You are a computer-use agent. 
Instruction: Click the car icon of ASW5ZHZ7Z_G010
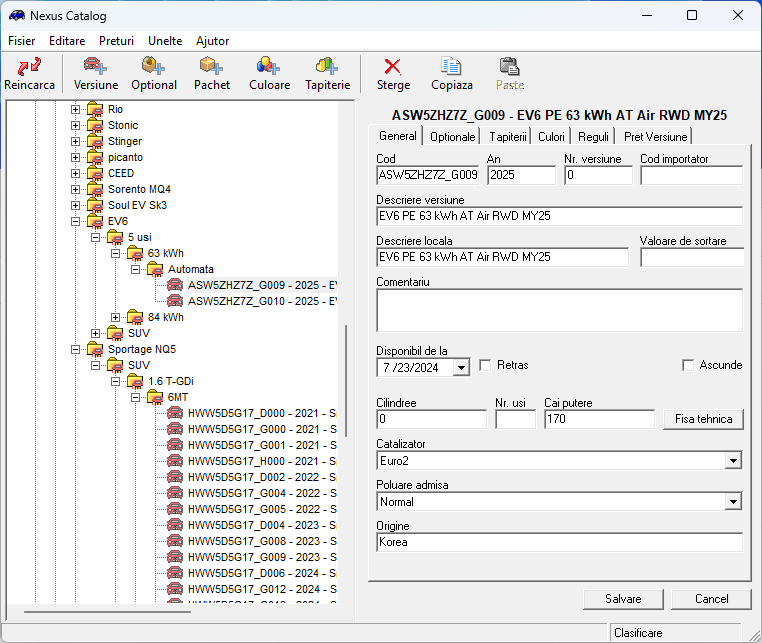[175, 301]
